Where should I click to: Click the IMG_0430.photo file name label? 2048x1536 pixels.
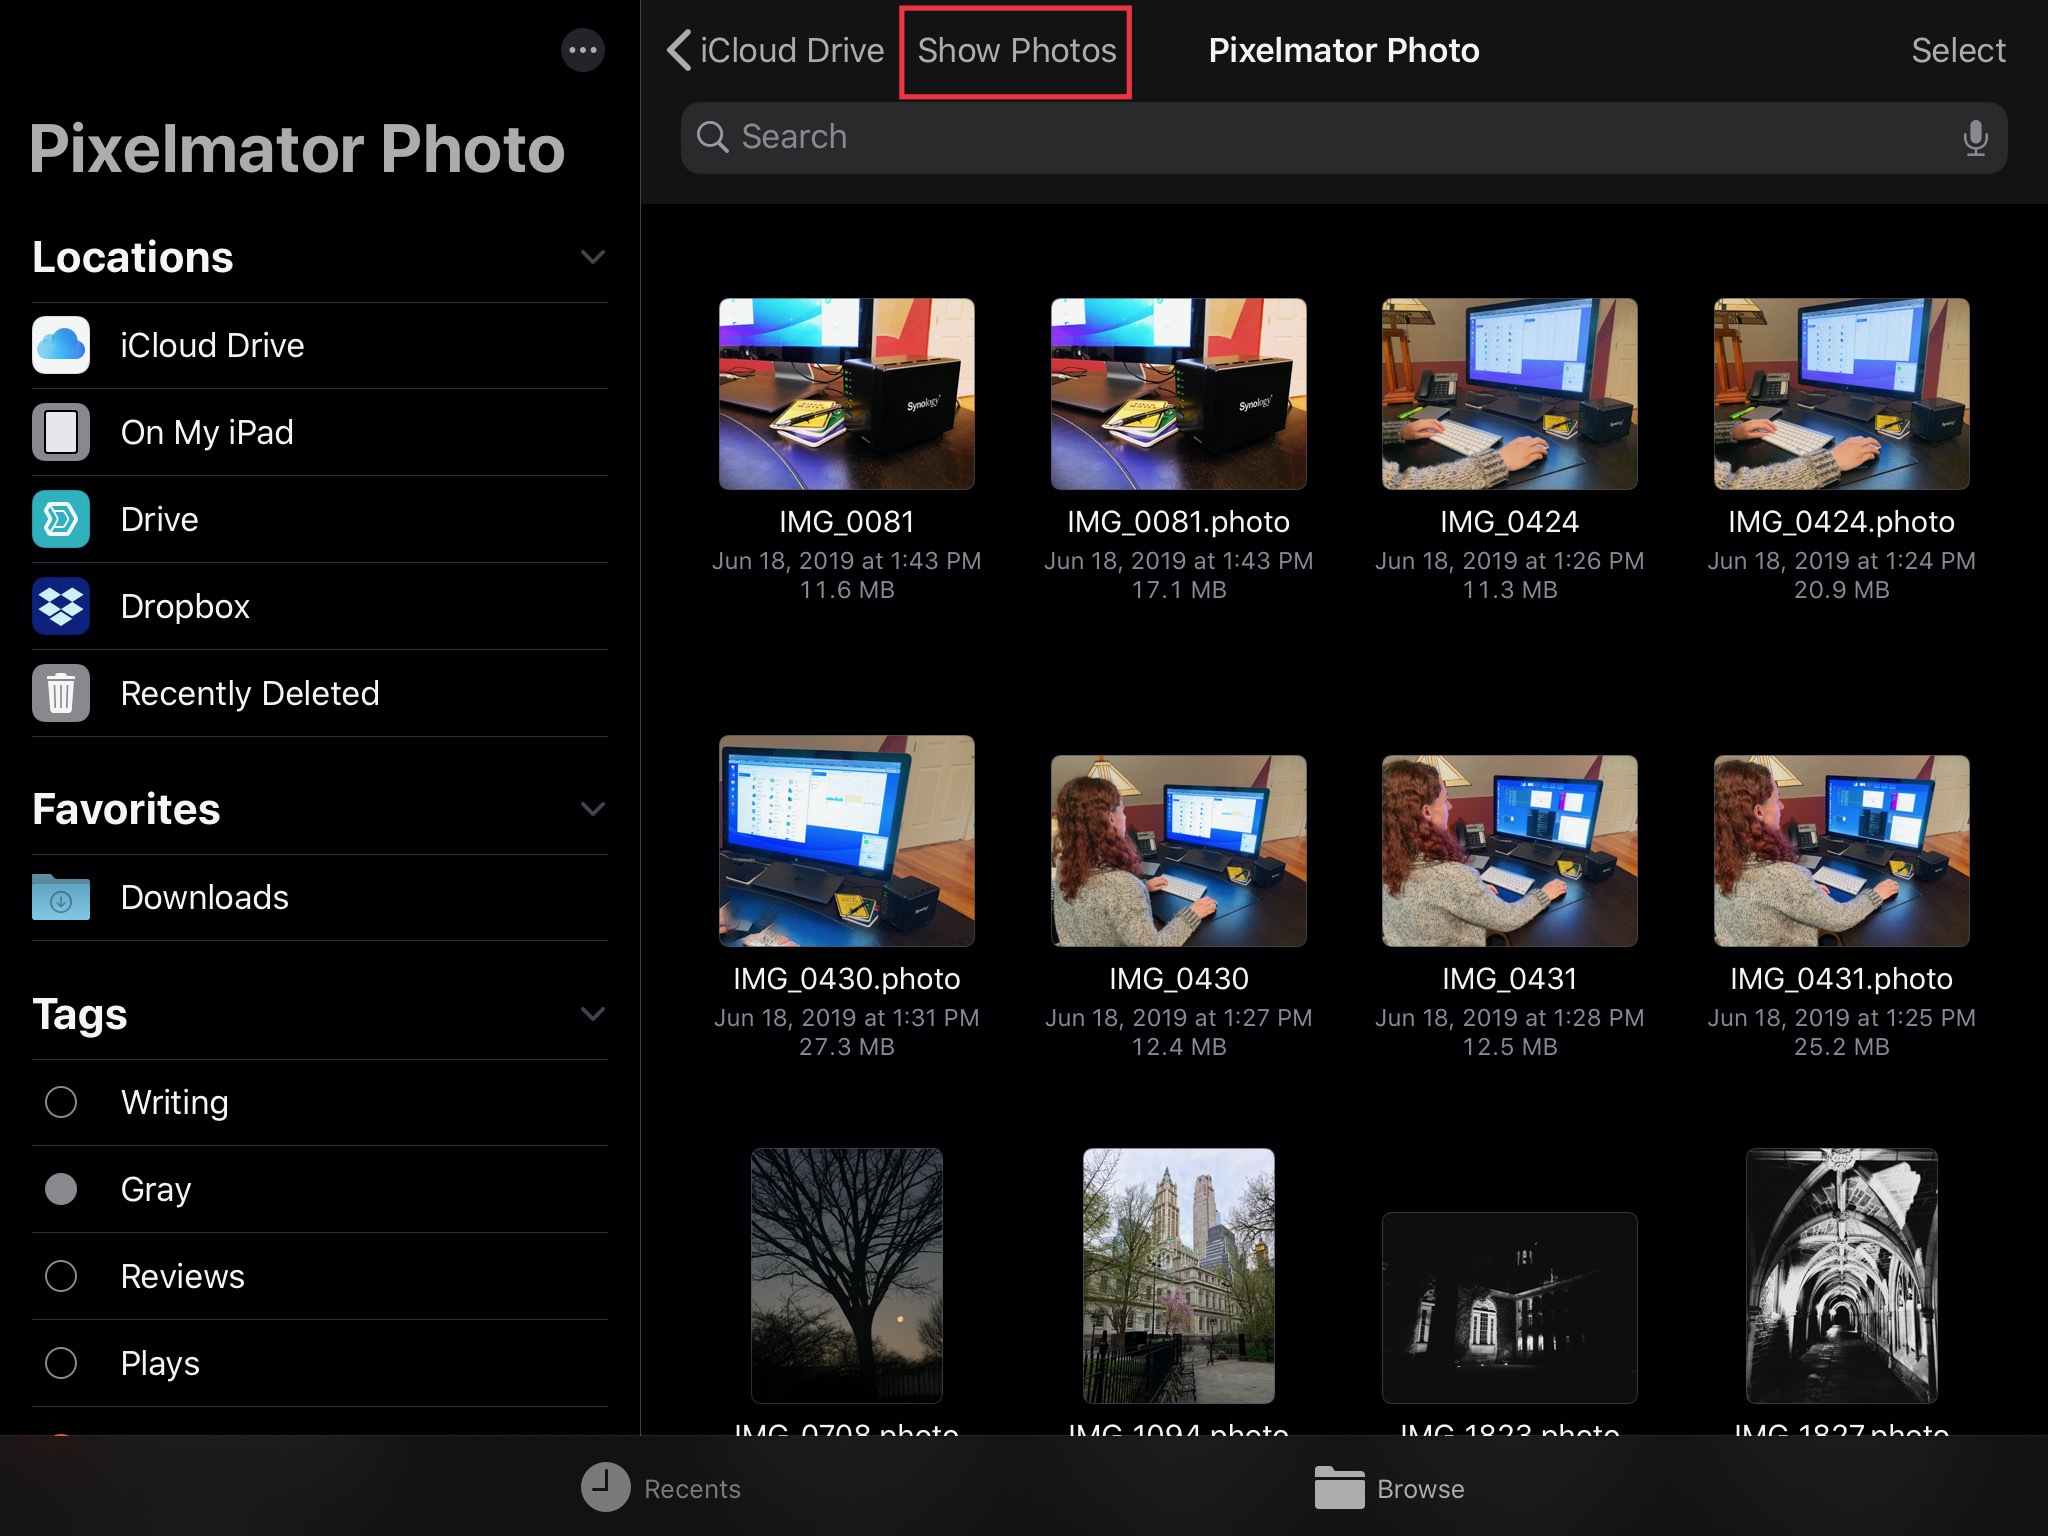point(847,979)
